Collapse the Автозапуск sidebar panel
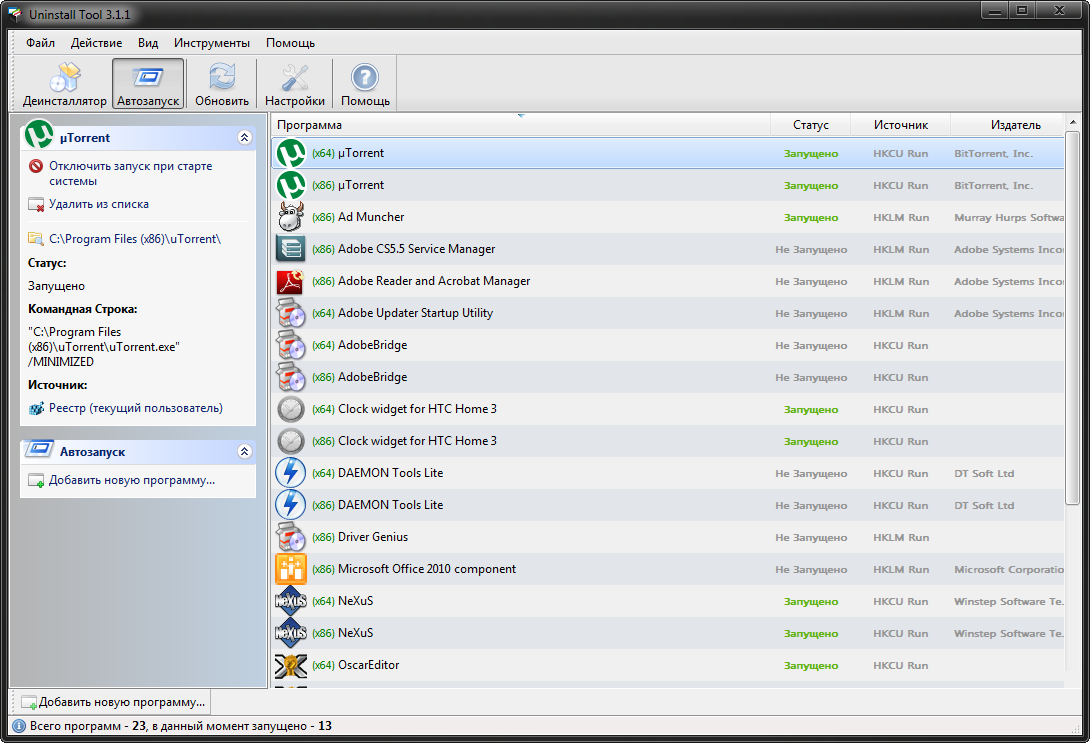The image size is (1090, 743). pyautogui.click(x=244, y=452)
